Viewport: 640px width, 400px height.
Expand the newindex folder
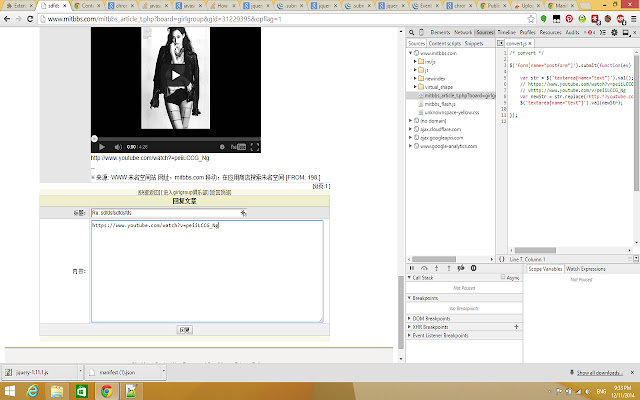(x=415, y=78)
